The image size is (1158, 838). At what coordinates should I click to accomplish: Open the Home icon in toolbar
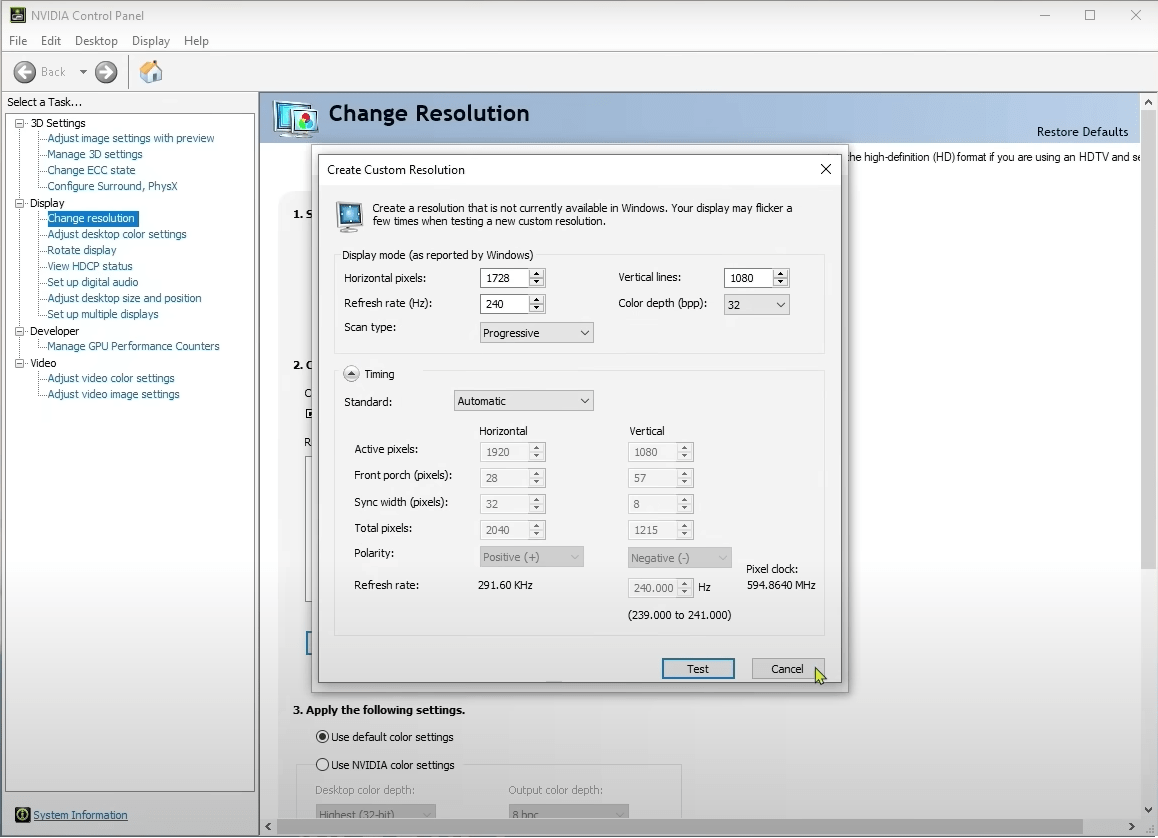click(x=151, y=72)
